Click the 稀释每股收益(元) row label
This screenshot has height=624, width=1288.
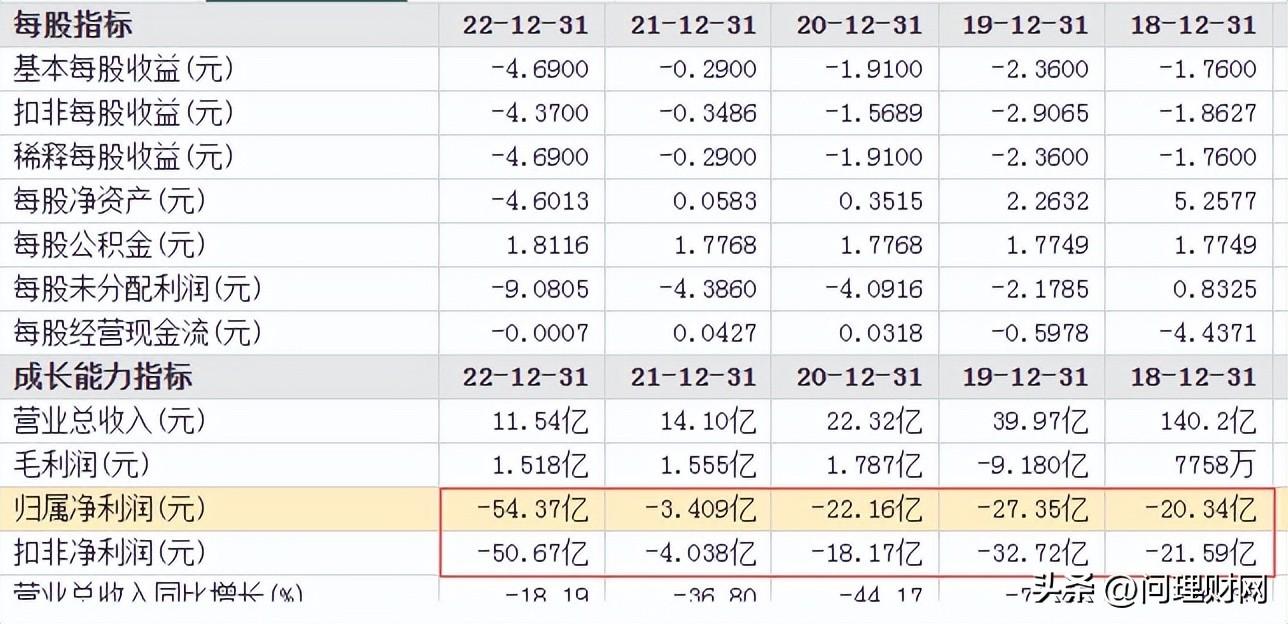(123, 157)
